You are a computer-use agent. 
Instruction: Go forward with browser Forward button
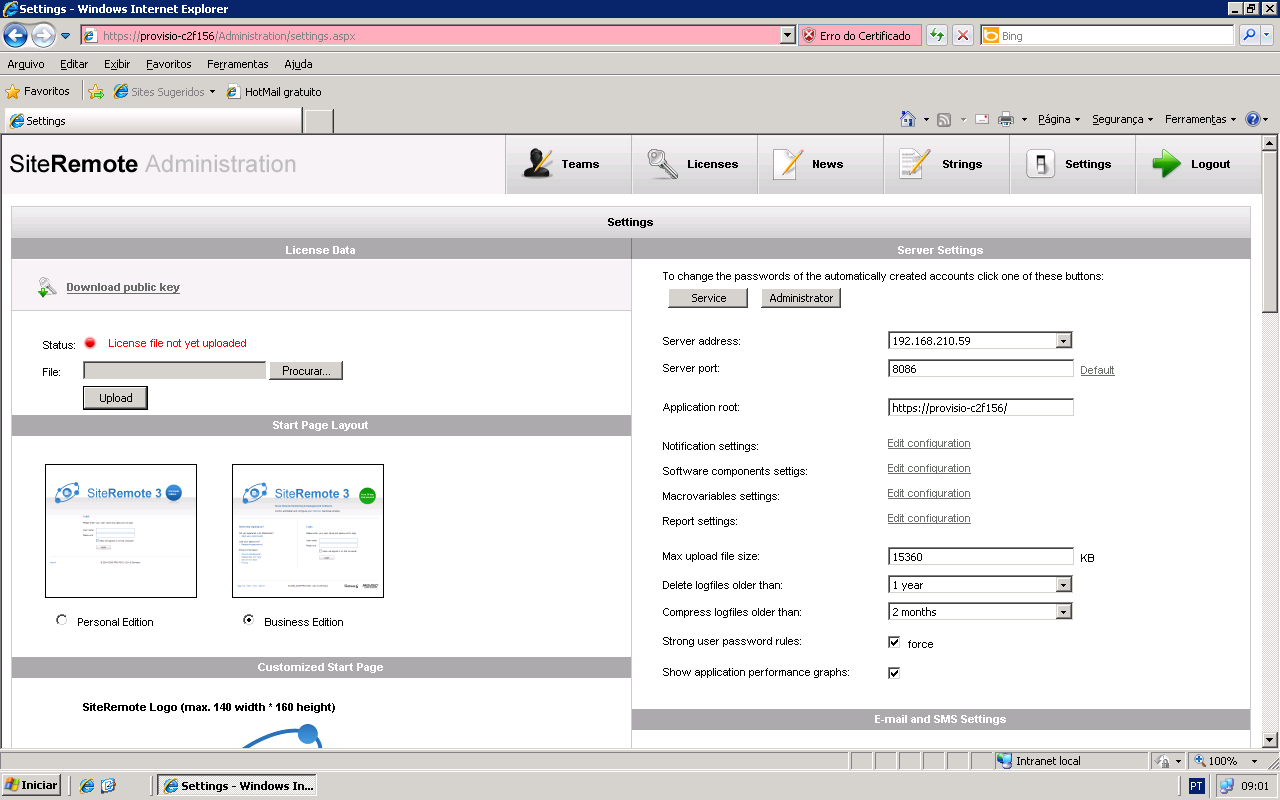coord(43,36)
